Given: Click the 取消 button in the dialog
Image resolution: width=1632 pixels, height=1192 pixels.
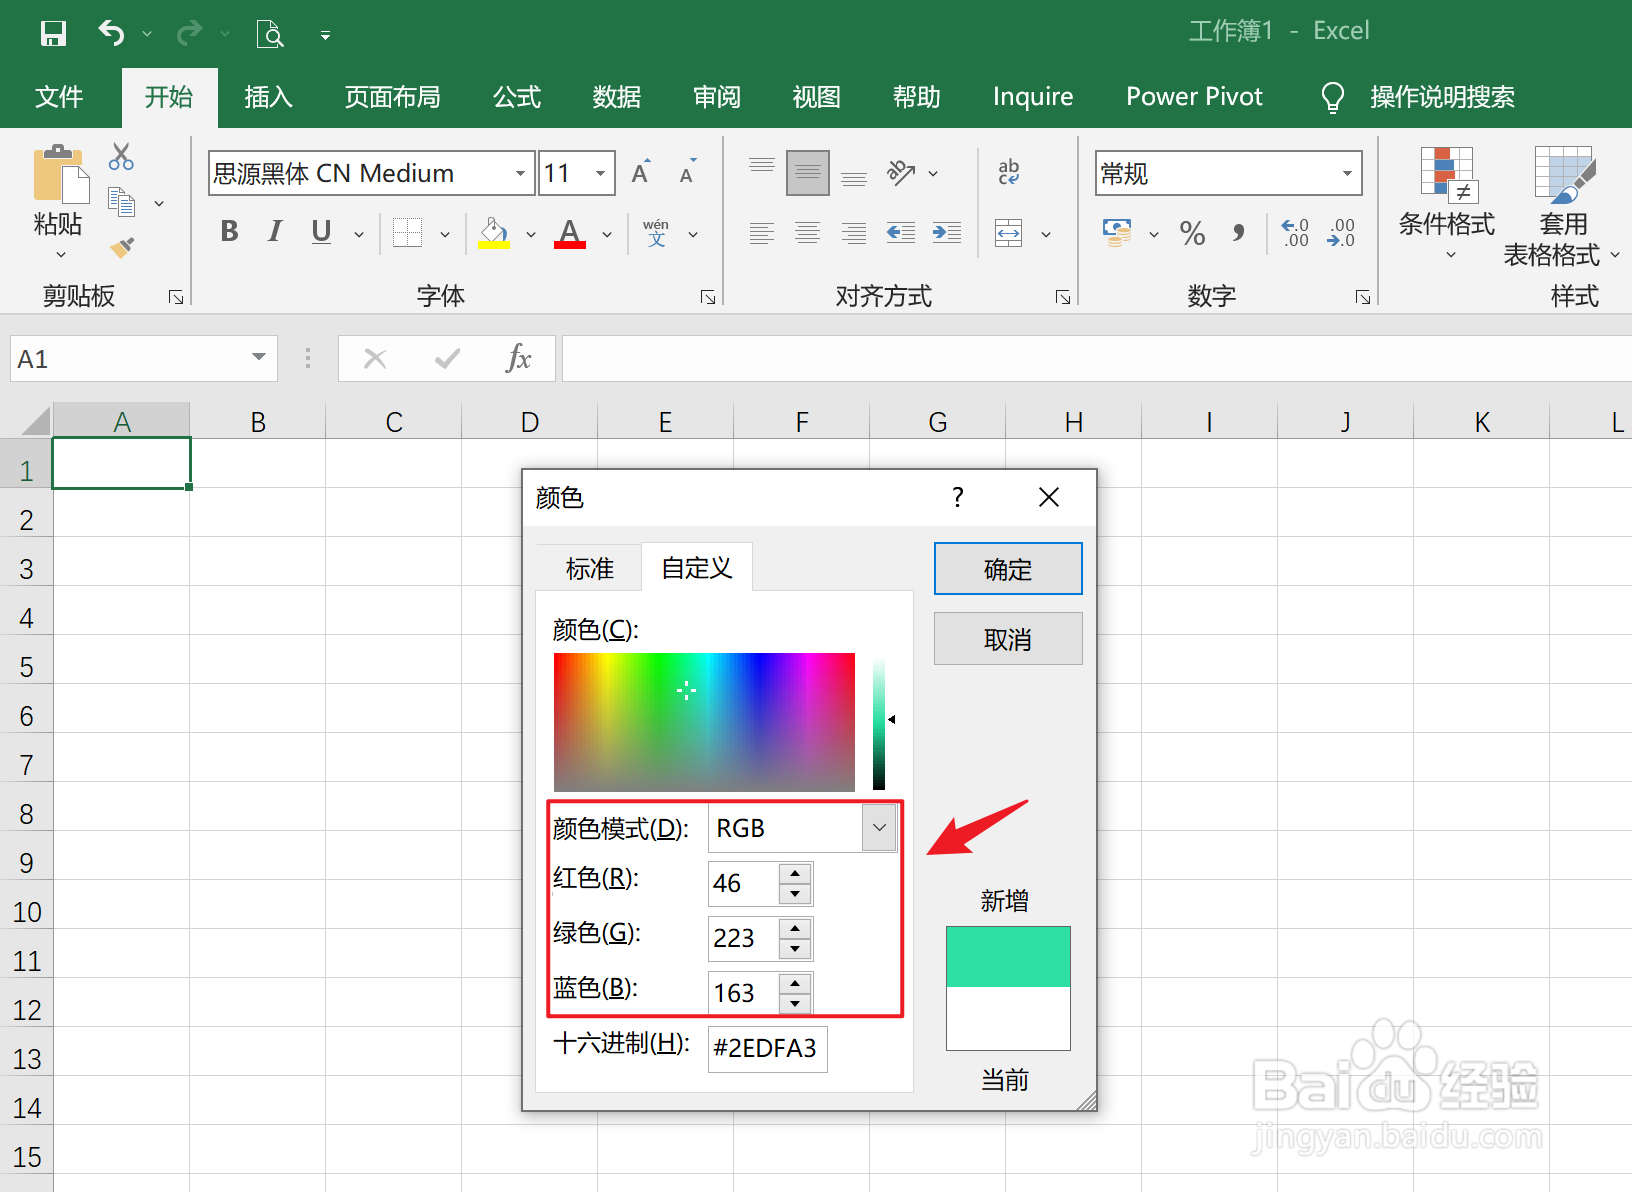Looking at the screenshot, I should click(1007, 638).
